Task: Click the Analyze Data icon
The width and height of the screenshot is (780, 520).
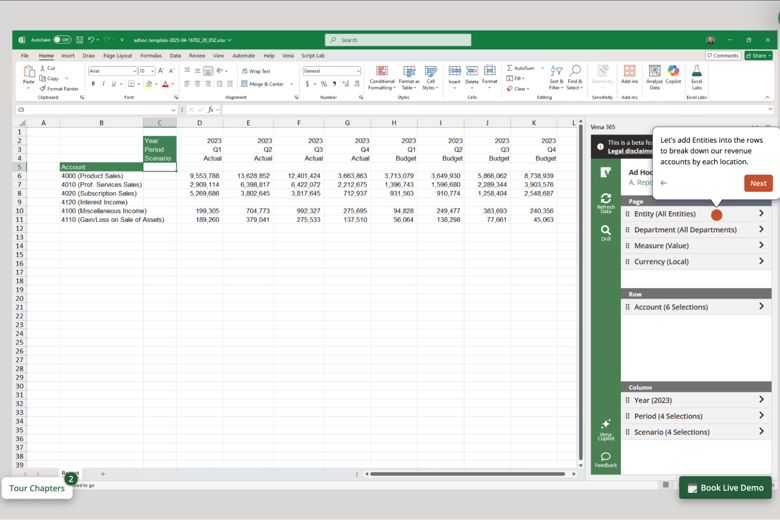Action: click(655, 71)
